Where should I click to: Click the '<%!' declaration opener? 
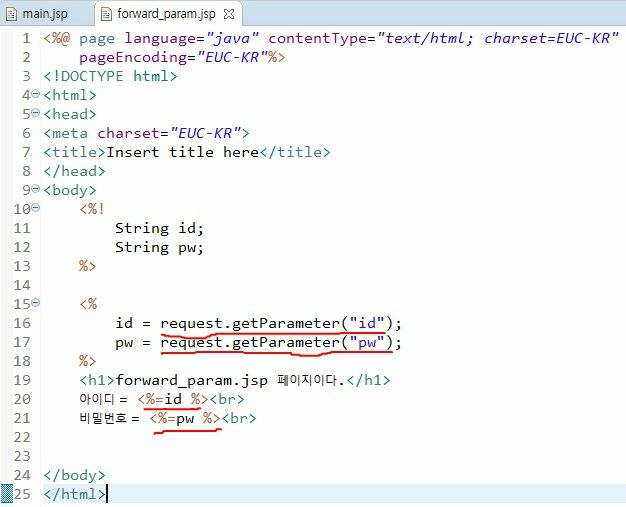[x=92, y=209]
